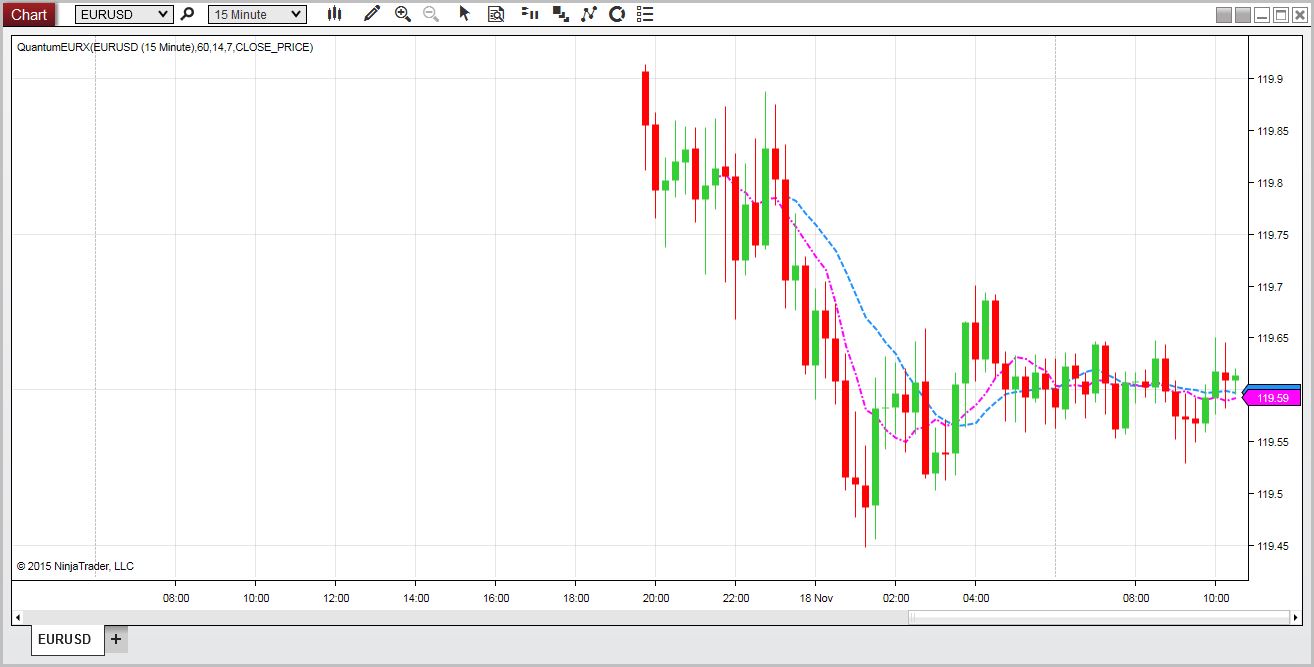
Task: Open the Chart menu button
Action: pos(28,14)
